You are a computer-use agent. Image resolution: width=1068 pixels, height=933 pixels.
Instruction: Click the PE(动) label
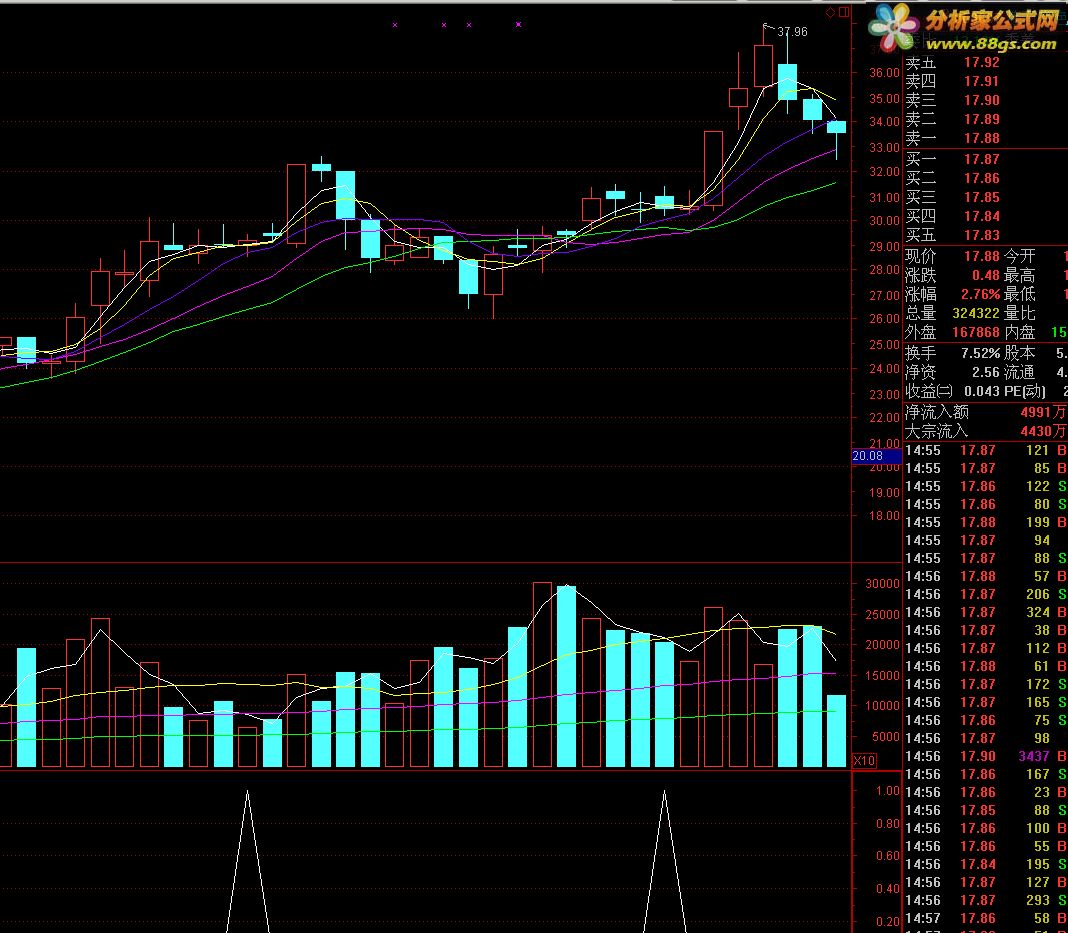click(1025, 392)
